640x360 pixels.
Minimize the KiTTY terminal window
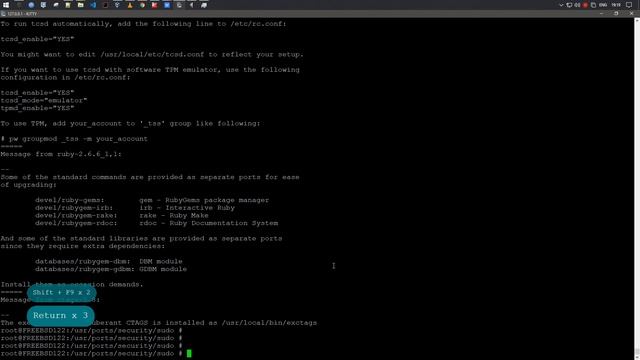601,13
